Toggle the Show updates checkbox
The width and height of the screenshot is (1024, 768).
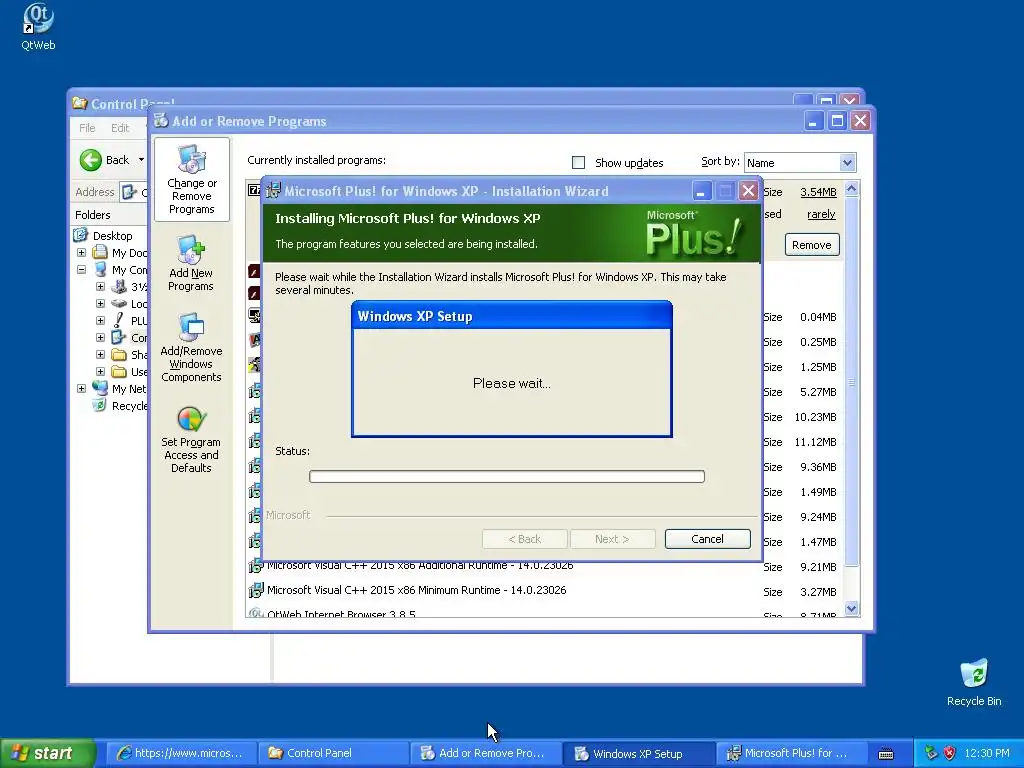[579, 163]
